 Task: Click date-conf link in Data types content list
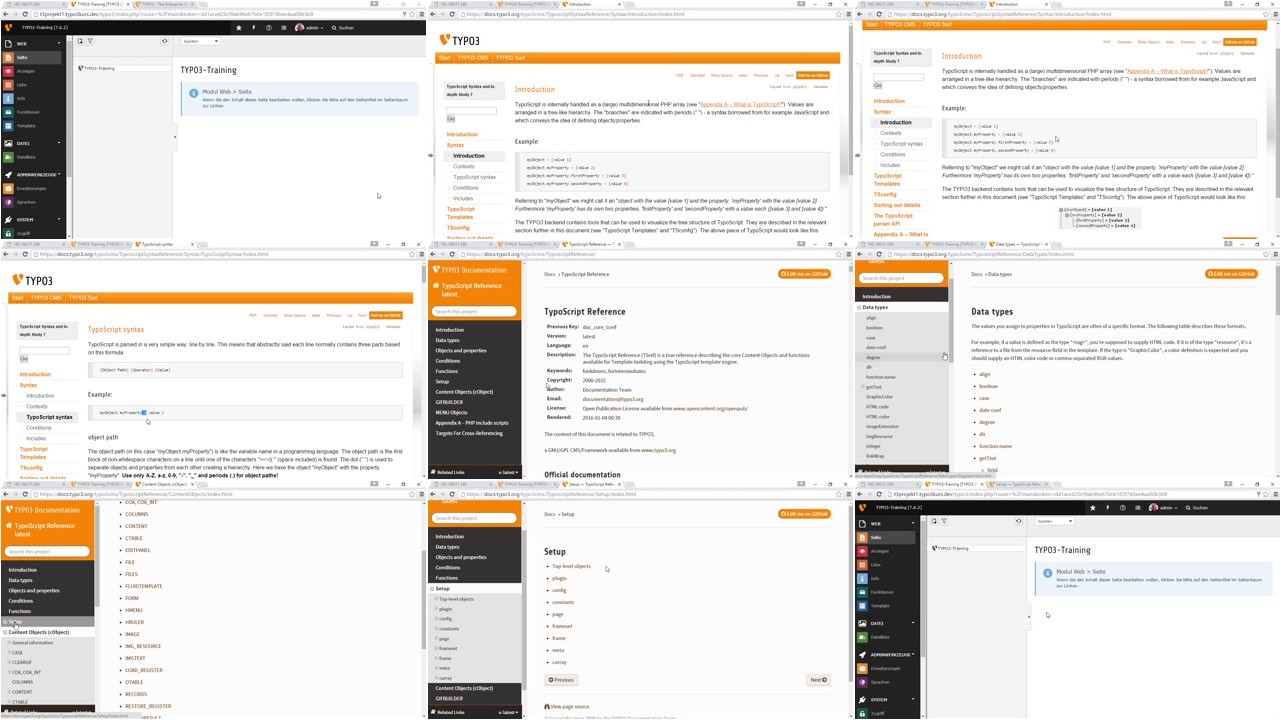click(x=990, y=410)
